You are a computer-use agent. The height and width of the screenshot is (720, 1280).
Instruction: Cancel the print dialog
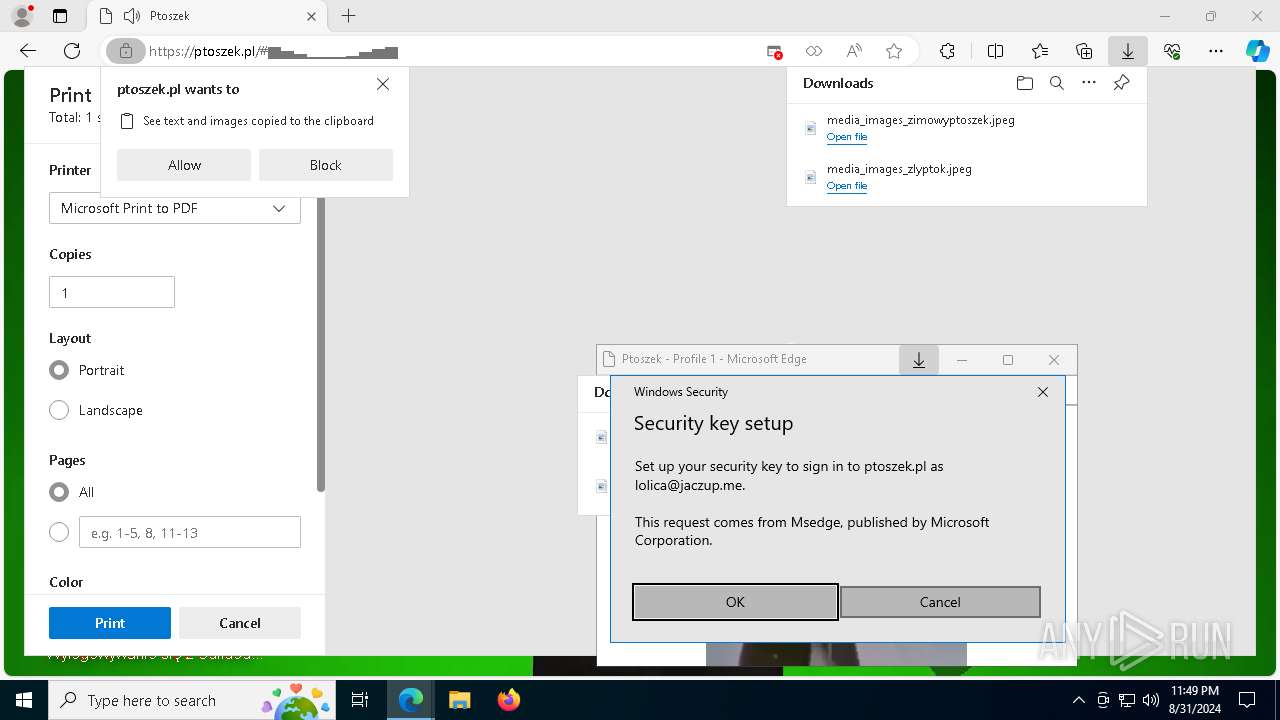pos(240,623)
